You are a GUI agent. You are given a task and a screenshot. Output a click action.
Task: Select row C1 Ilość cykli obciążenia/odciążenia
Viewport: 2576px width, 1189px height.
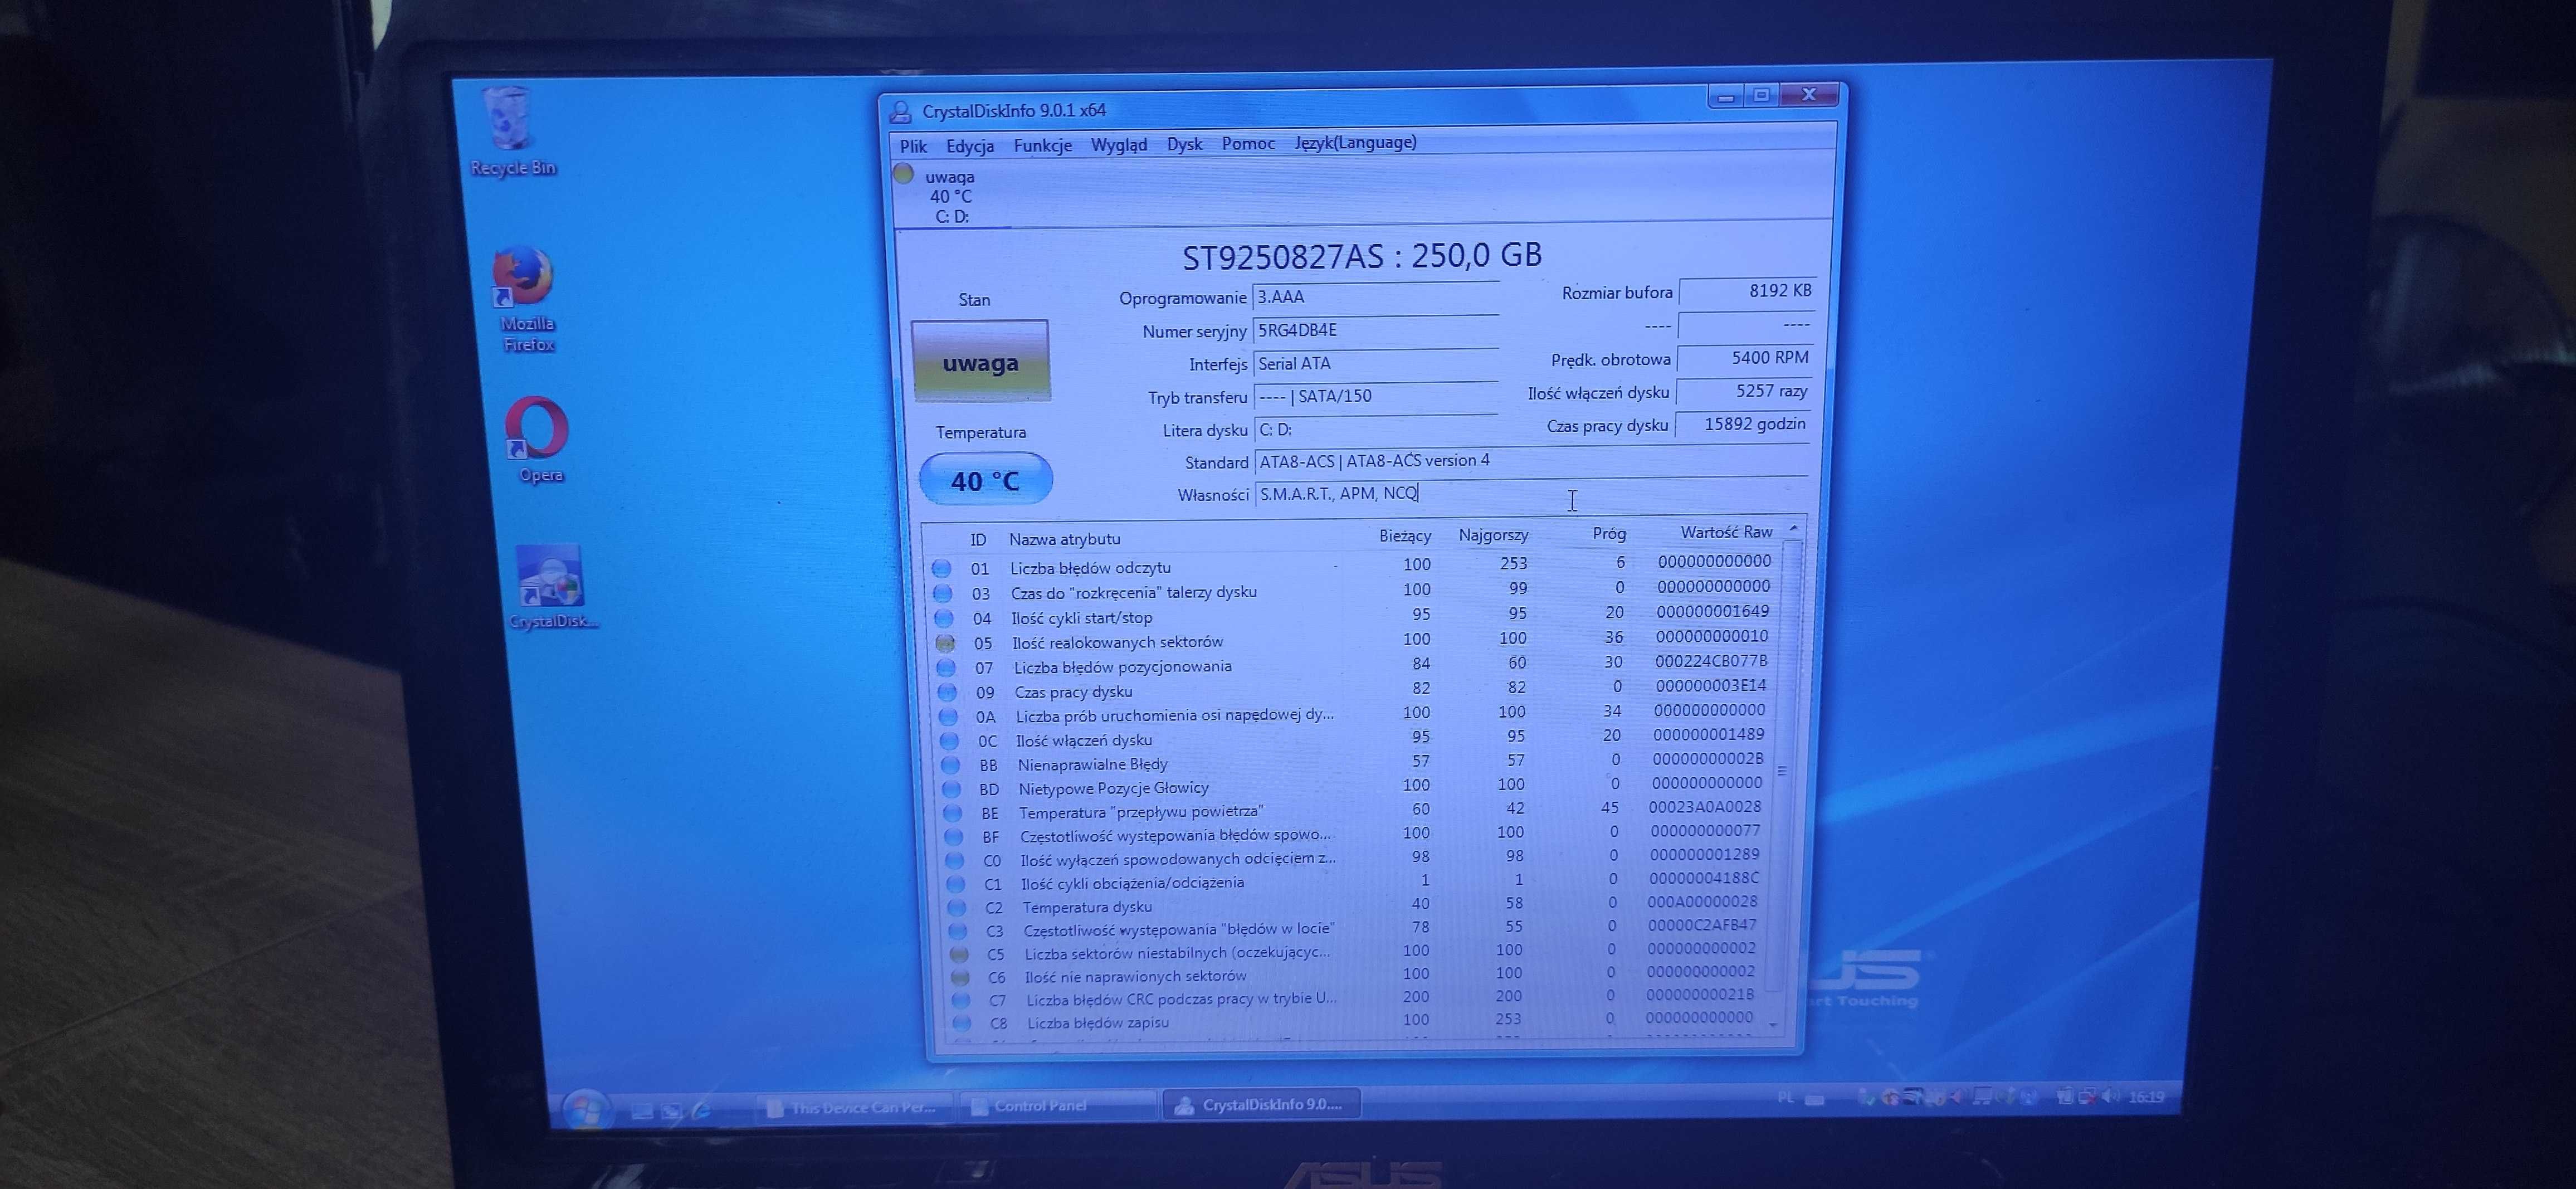coord(1354,881)
